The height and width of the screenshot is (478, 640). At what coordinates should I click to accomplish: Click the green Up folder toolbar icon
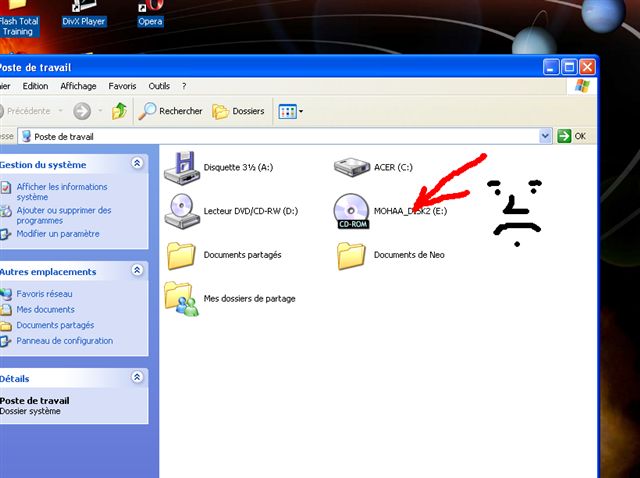point(119,111)
